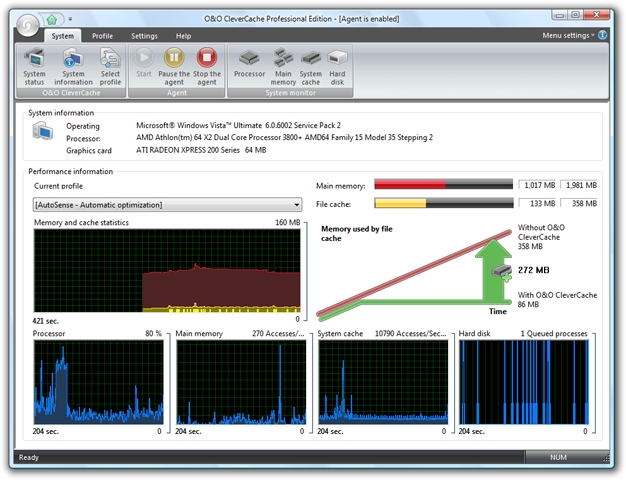The image size is (626, 480).
Task: Click the Memory and cache statistics graph
Action: 167,270
